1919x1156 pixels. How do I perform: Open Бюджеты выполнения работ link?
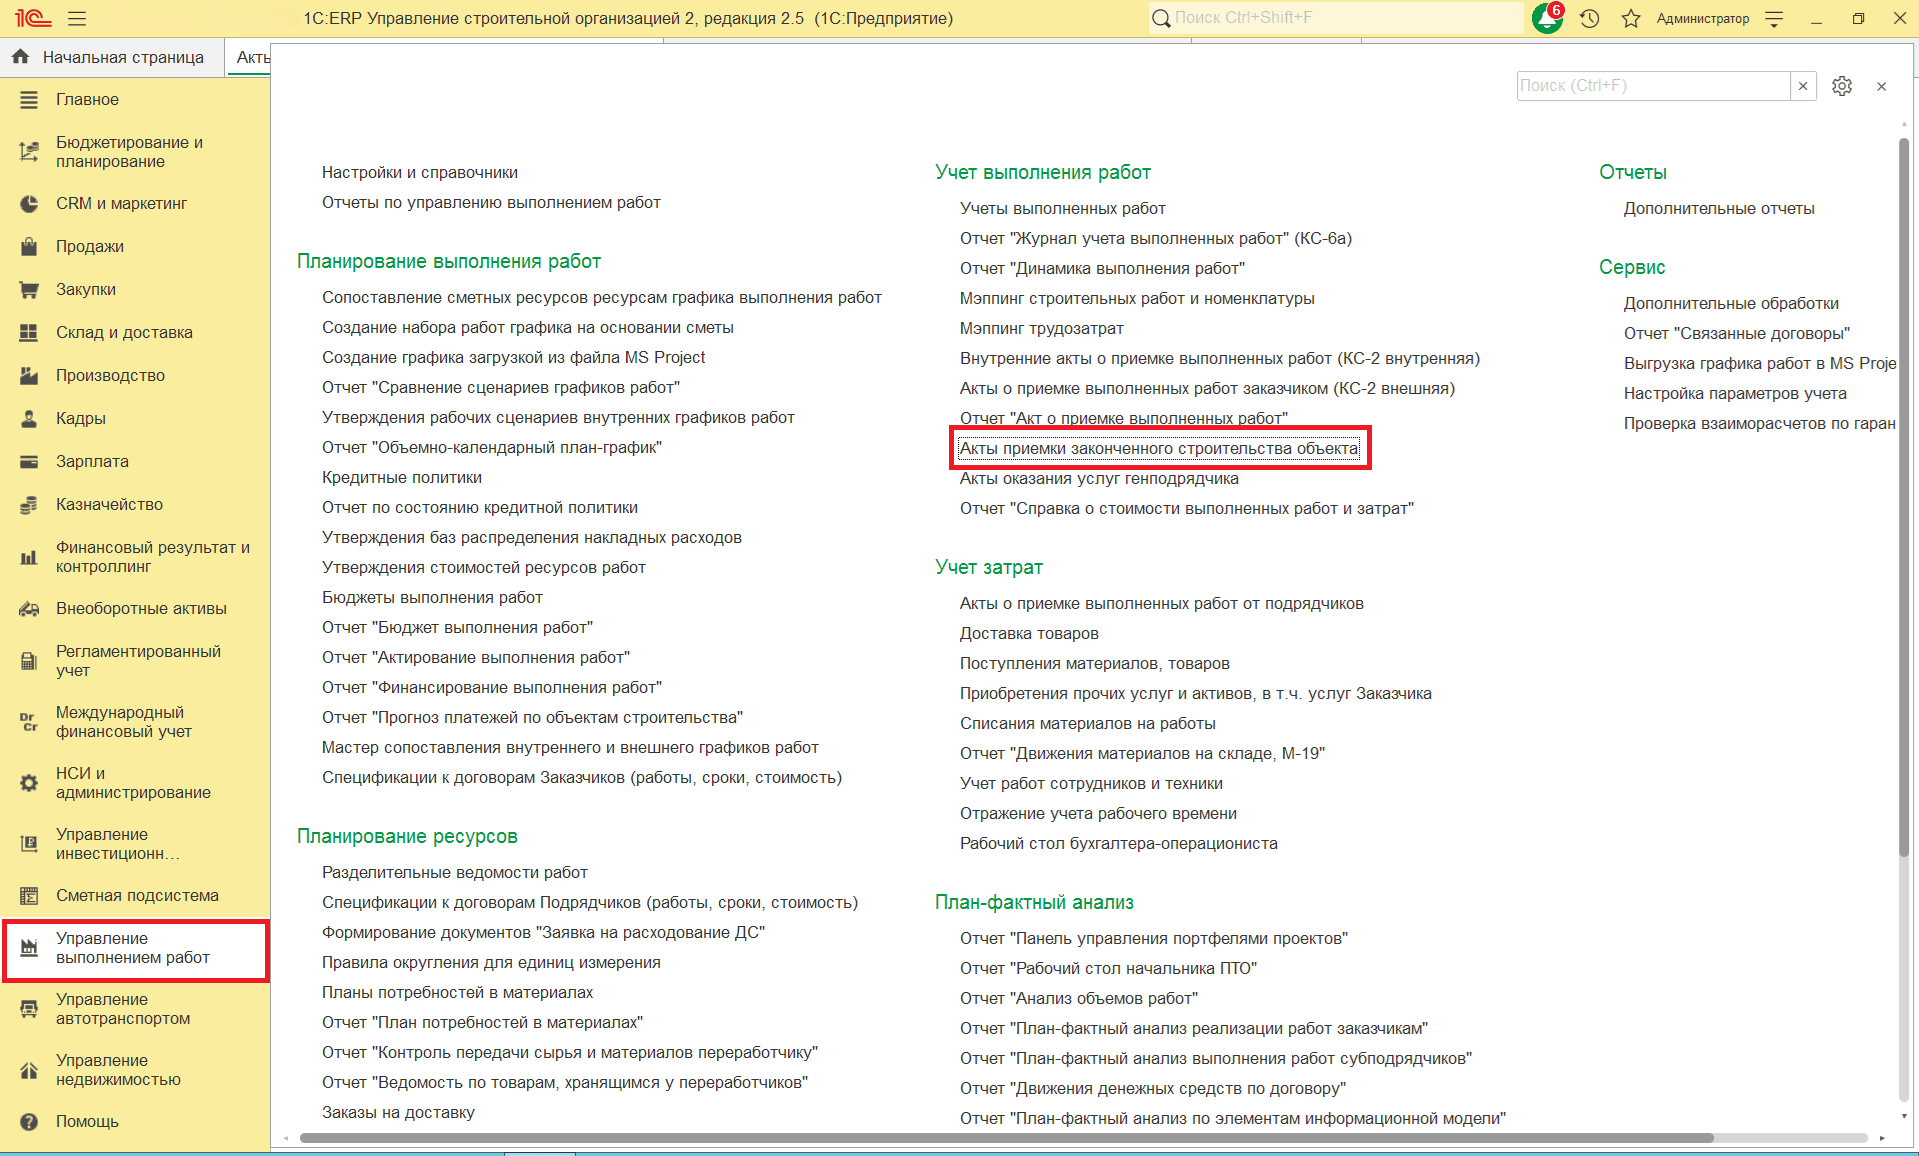point(432,597)
